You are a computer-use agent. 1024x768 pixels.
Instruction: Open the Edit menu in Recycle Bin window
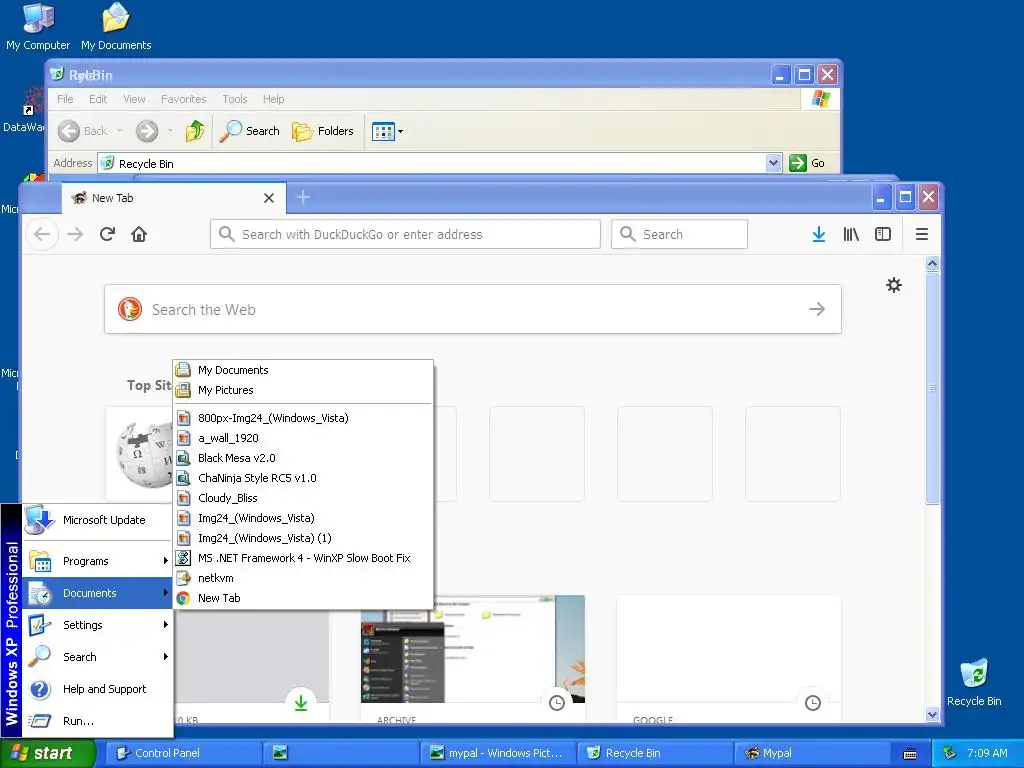98,99
